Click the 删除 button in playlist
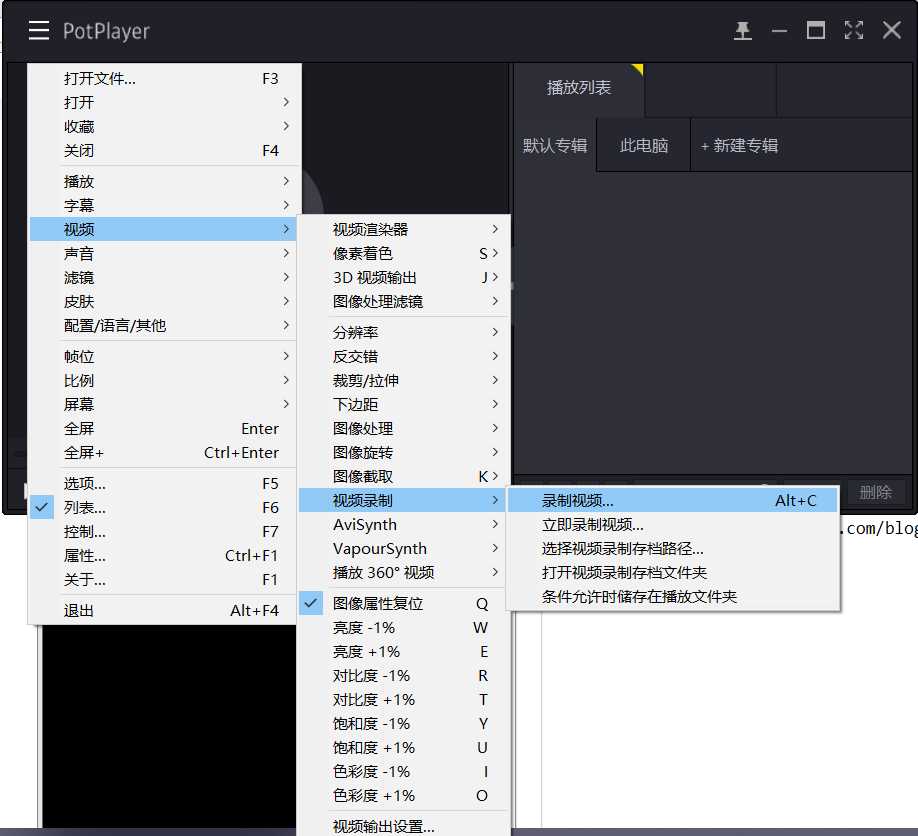Viewport: 918px width, 836px height. (875, 492)
